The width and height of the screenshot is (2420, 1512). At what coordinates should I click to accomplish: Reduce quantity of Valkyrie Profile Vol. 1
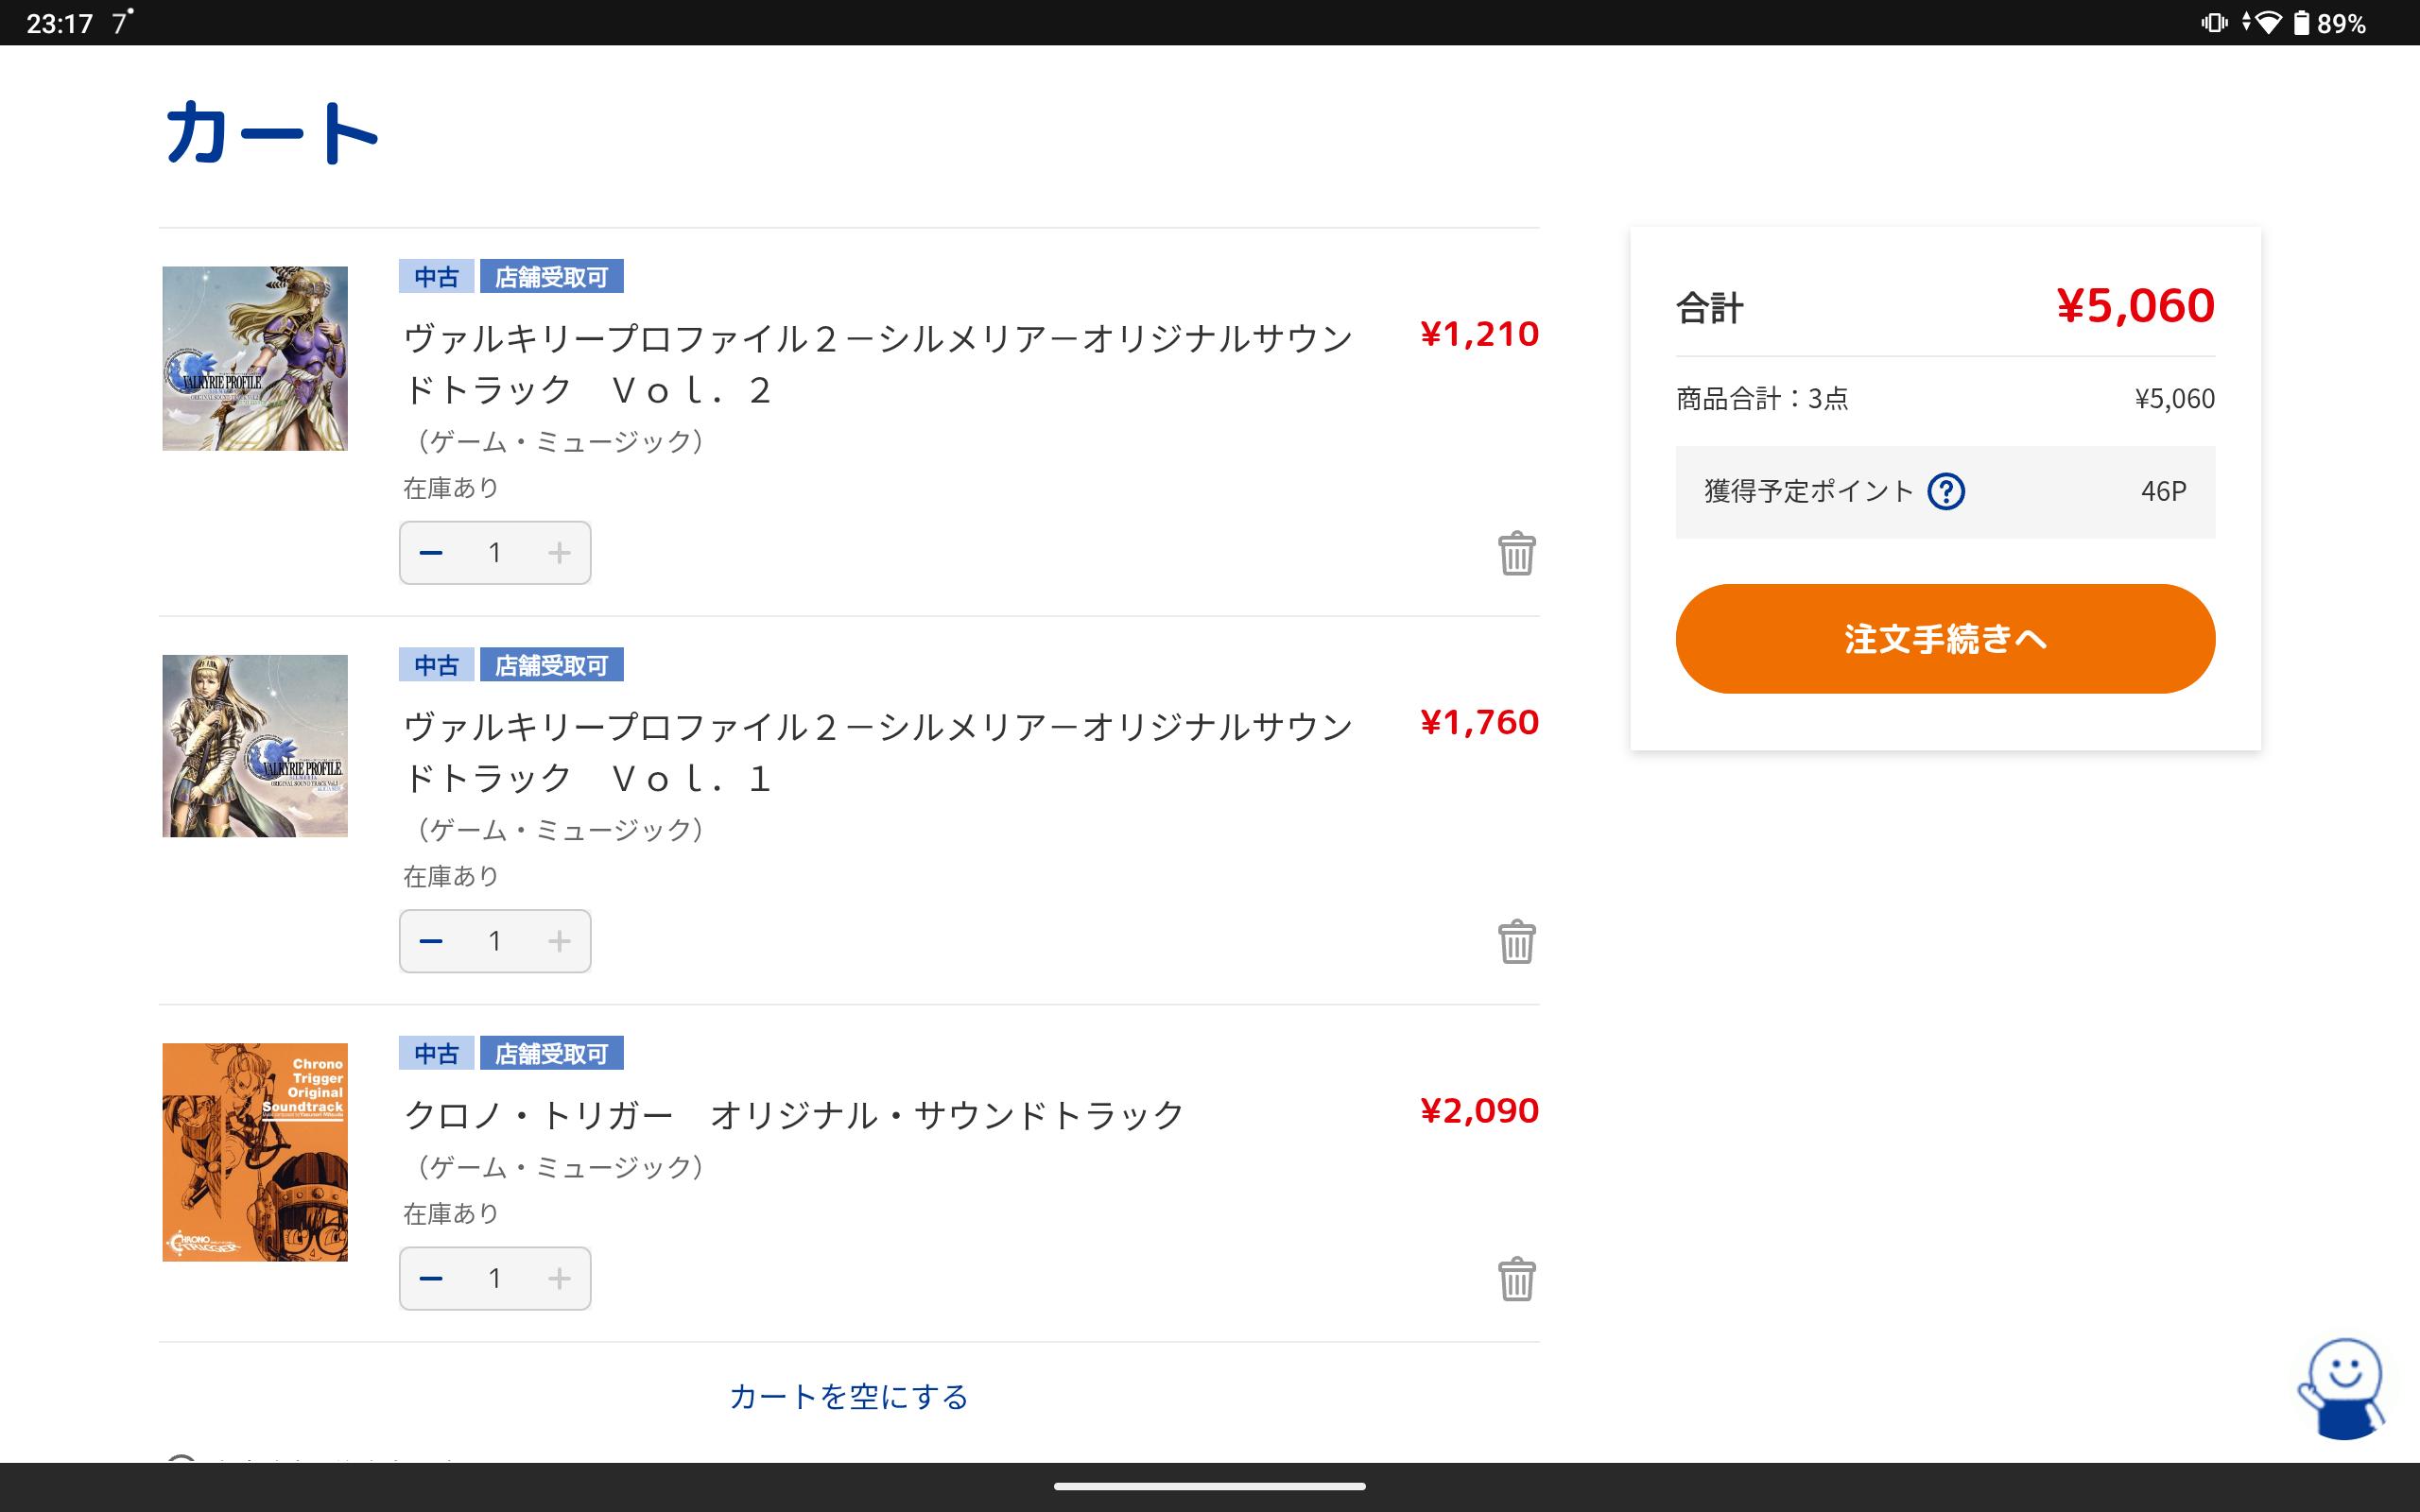click(431, 941)
